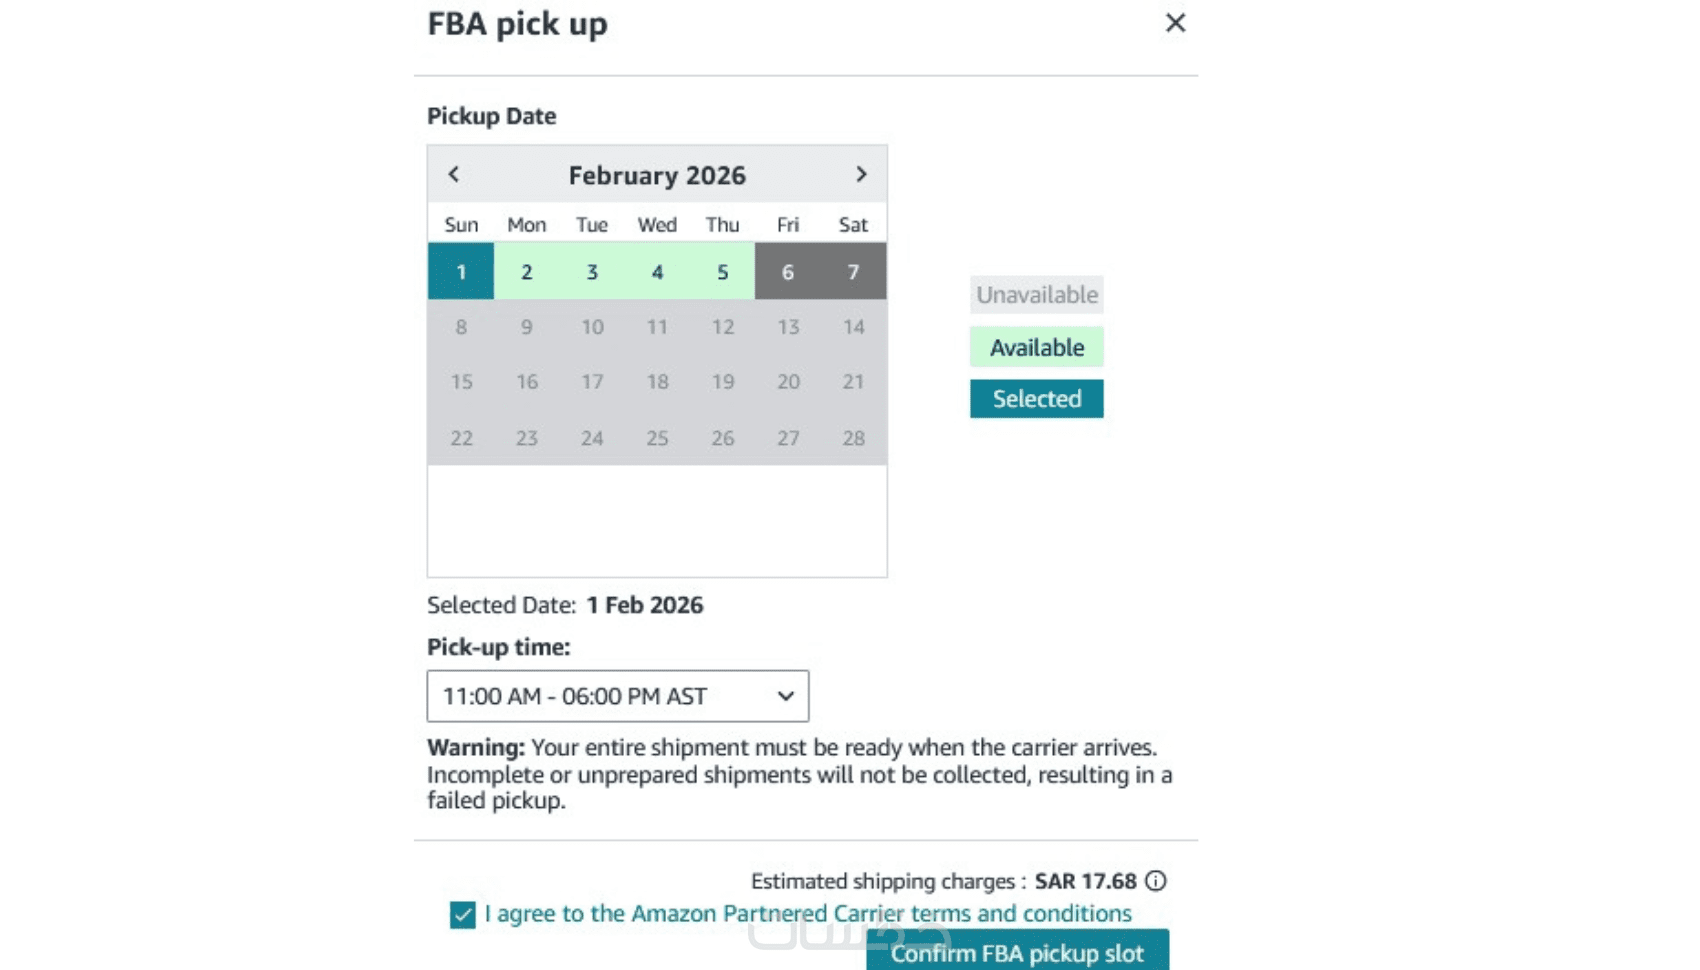The image size is (1700, 970).
Task: Click Confirm FBA pickup slot button
Action: 1016,953
